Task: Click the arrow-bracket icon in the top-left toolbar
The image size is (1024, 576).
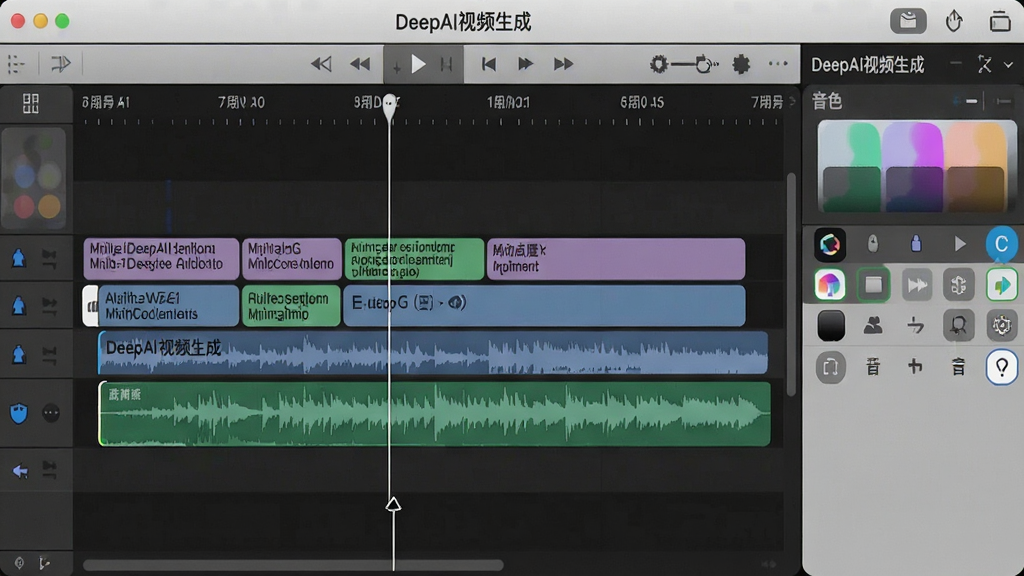Action: pyautogui.click(x=61, y=64)
